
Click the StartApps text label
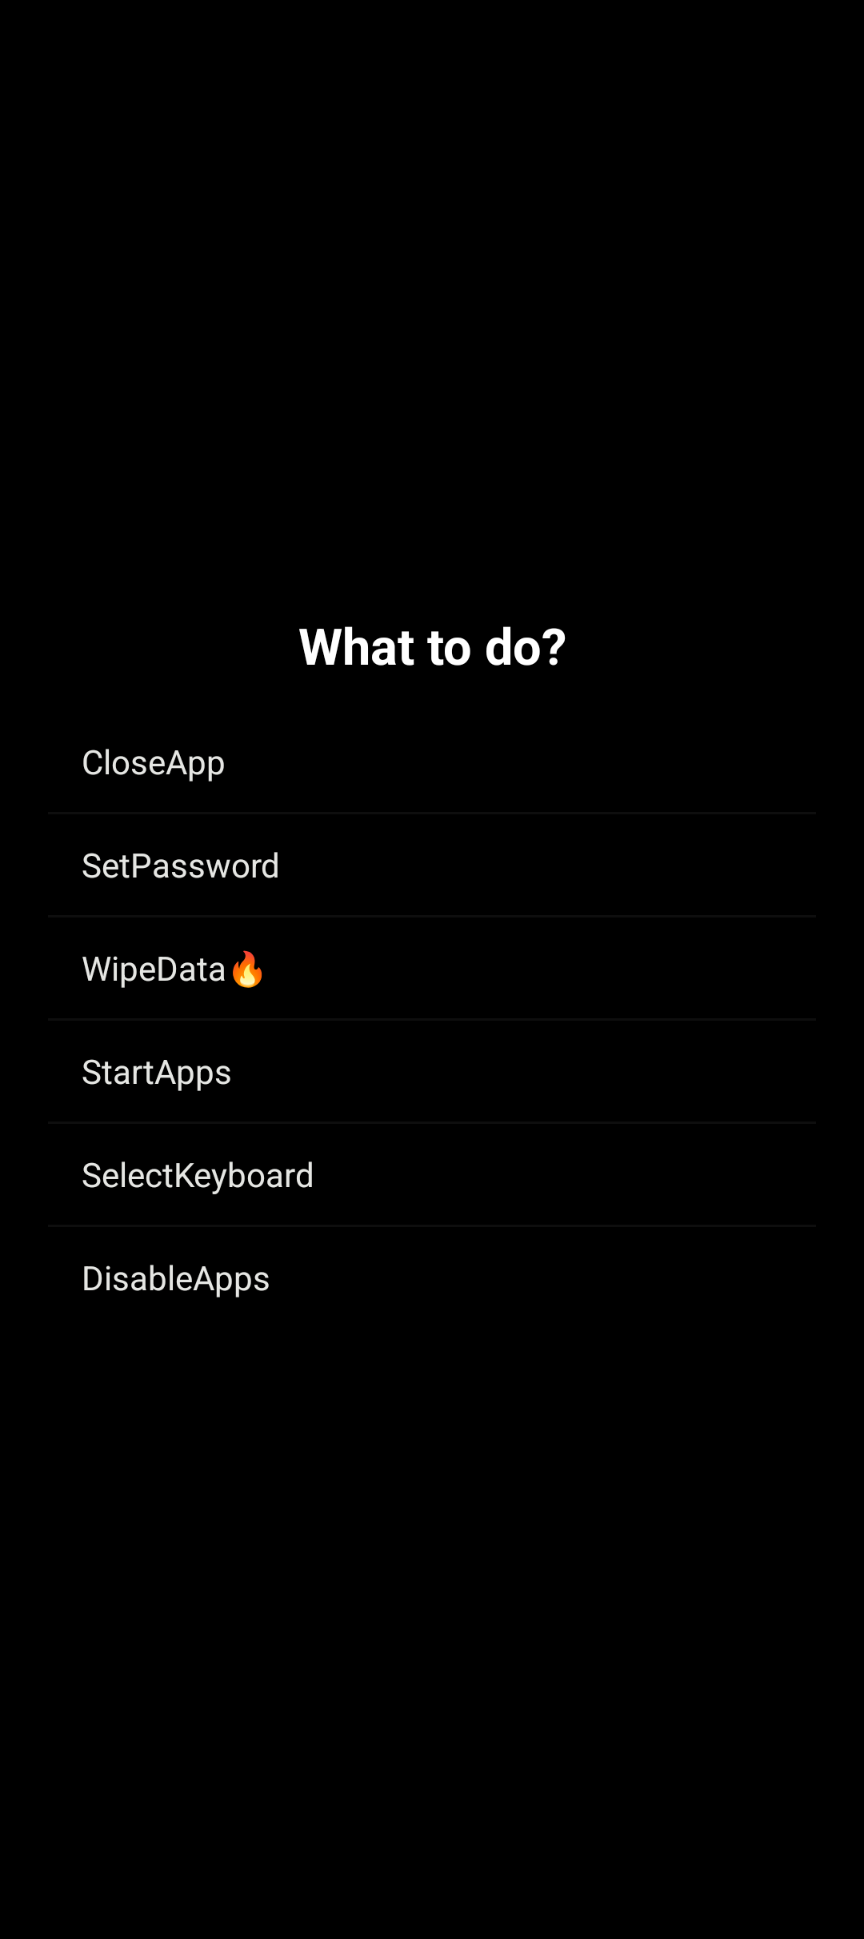tap(156, 1072)
